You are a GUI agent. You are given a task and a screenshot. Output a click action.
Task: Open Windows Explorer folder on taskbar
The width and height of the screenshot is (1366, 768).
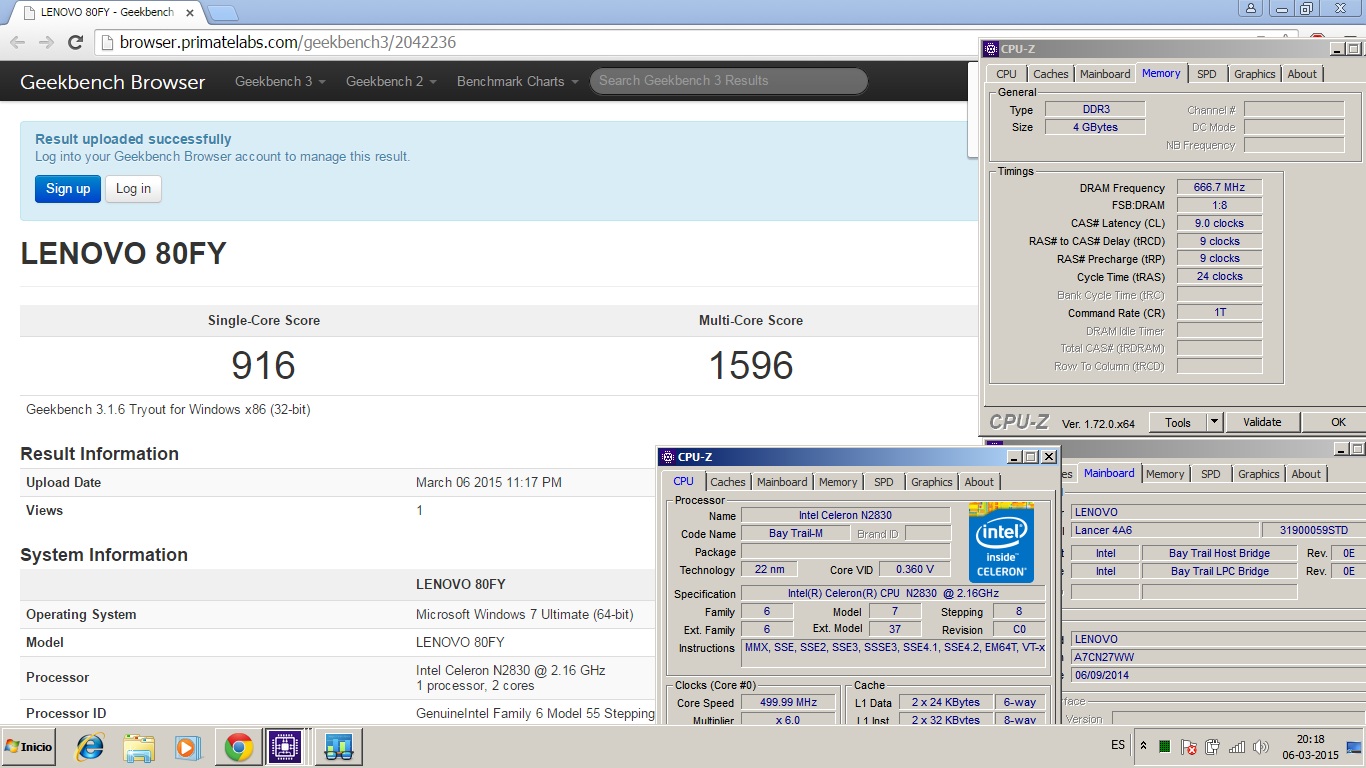(x=139, y=747)
